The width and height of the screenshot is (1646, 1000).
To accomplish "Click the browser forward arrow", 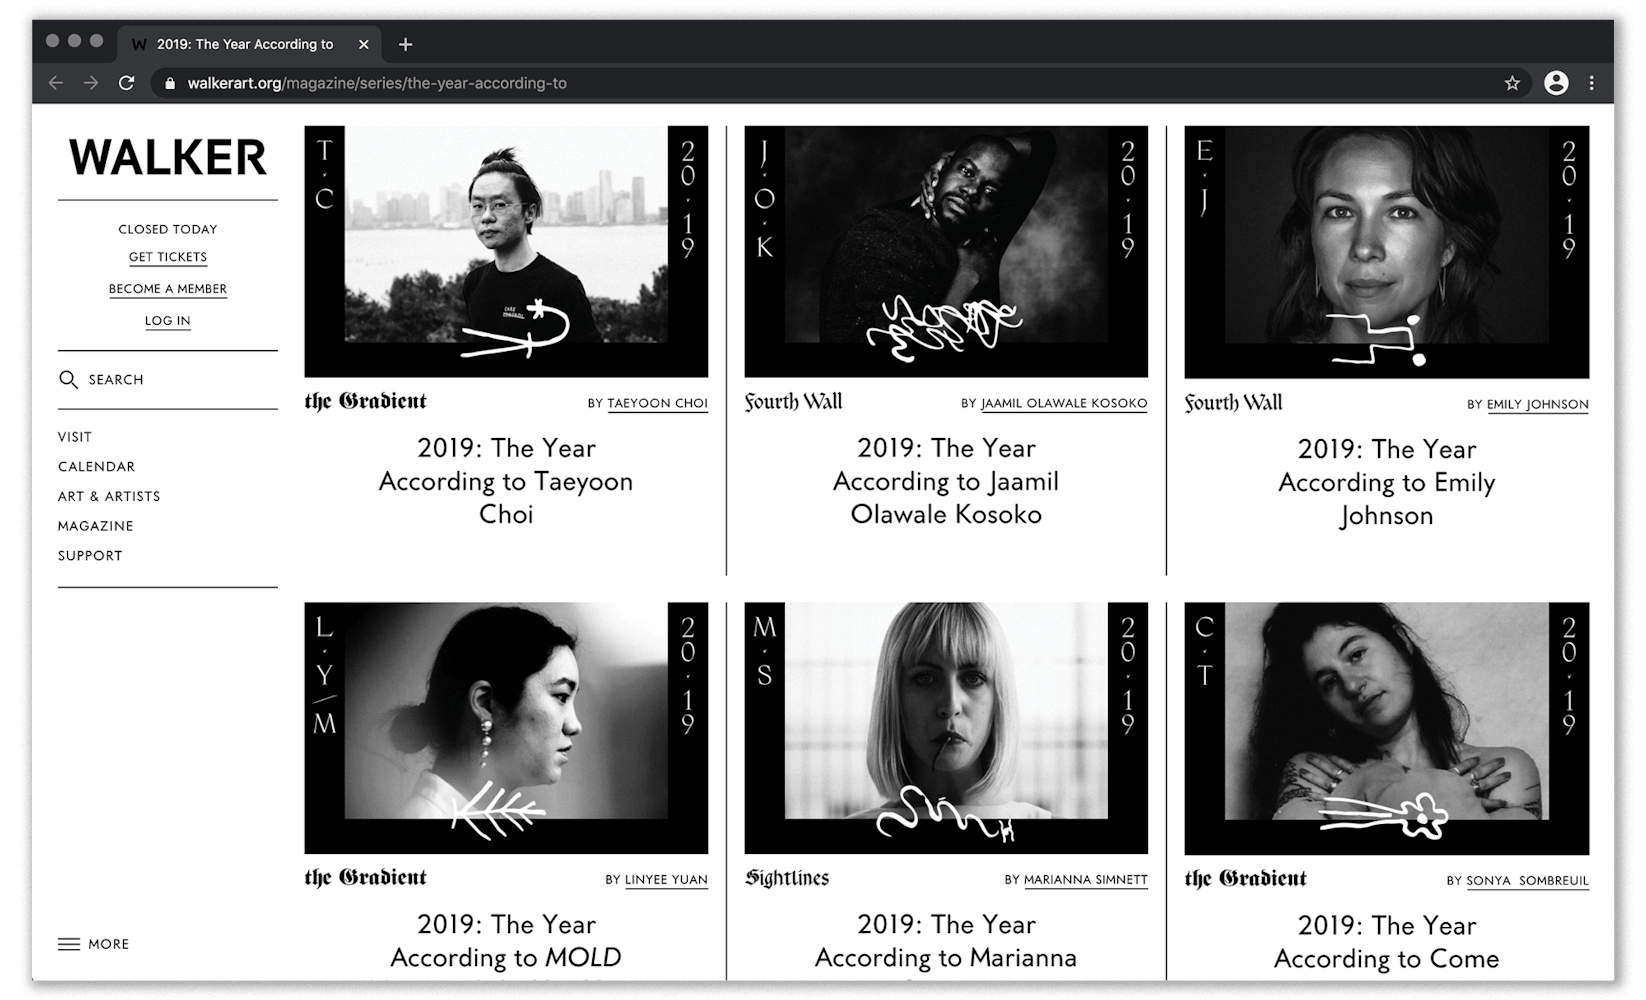I will (91, 83).
